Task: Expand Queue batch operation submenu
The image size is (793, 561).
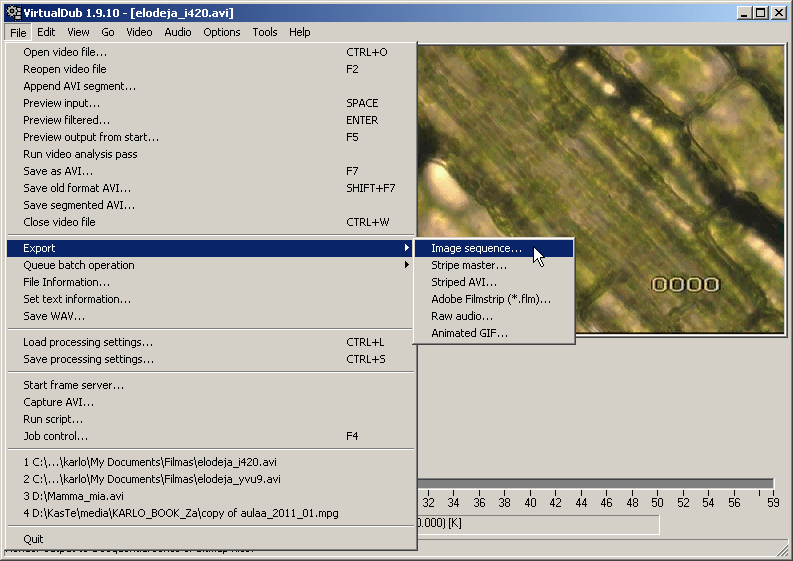Action: pos(211,265)
